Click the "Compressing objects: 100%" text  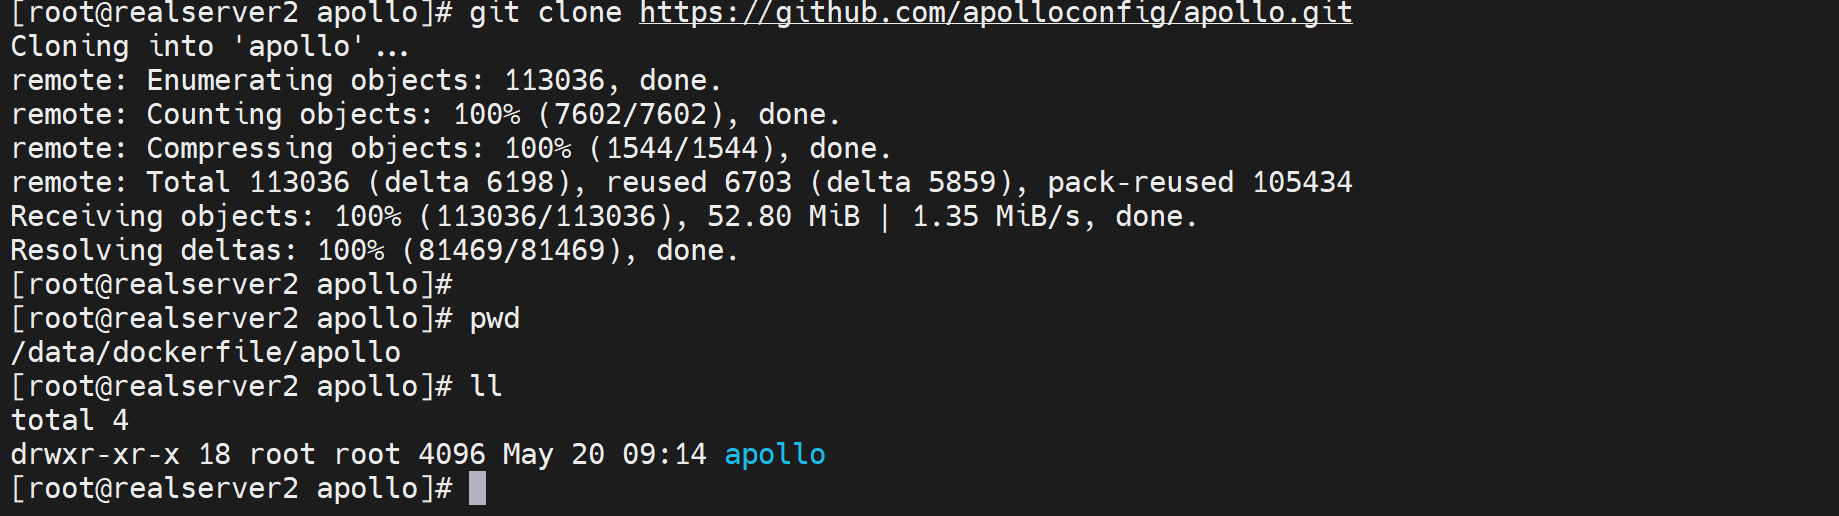pos(358,148)
